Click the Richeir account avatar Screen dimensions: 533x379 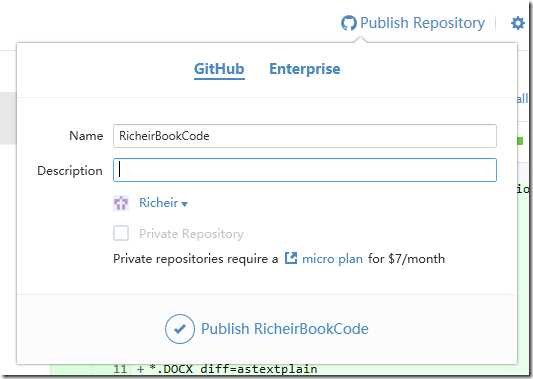(121, 203)
